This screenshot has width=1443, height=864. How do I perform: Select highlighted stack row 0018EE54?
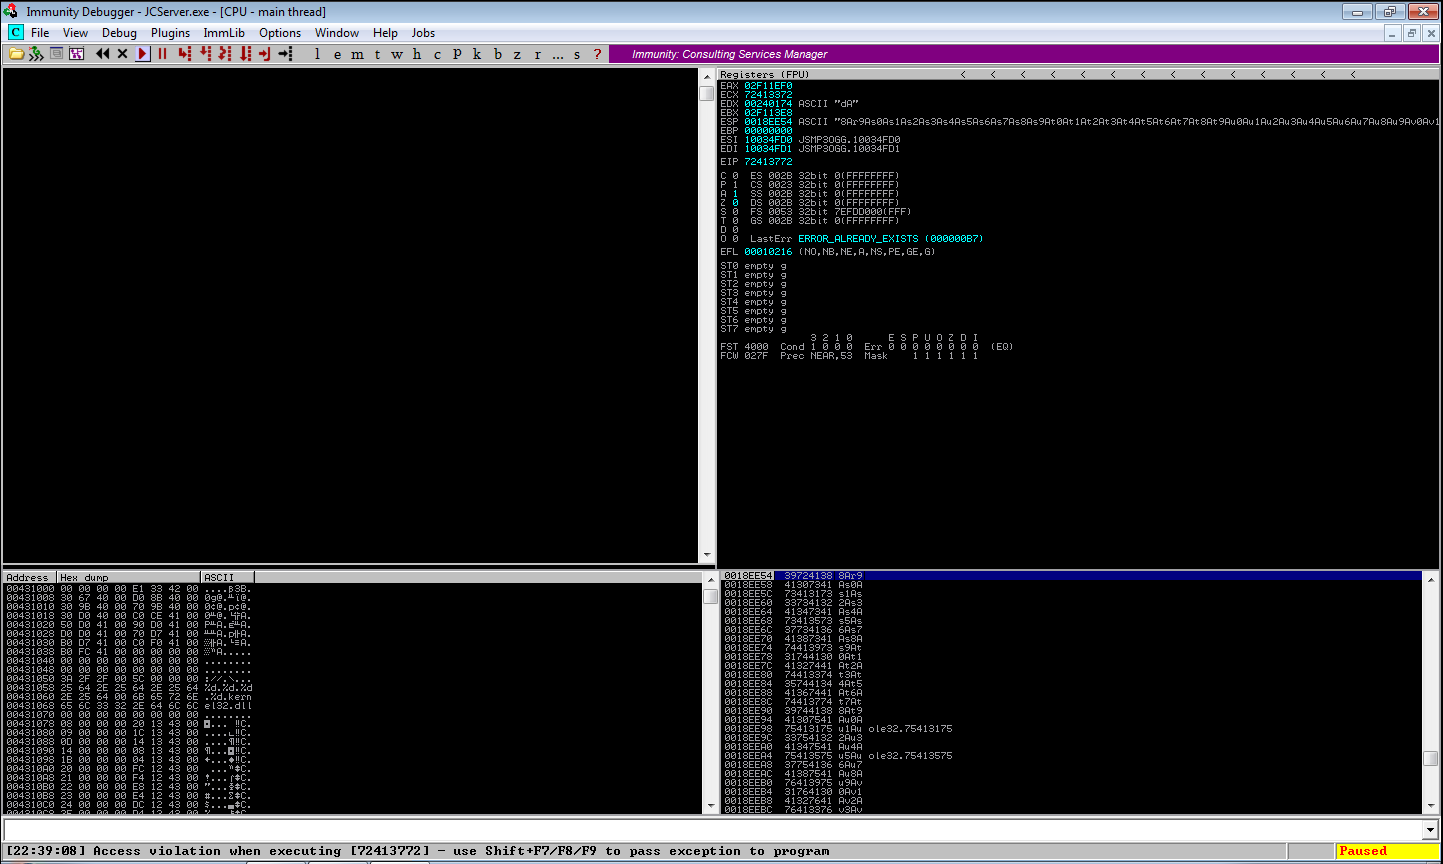click(x=1071, y=576)
